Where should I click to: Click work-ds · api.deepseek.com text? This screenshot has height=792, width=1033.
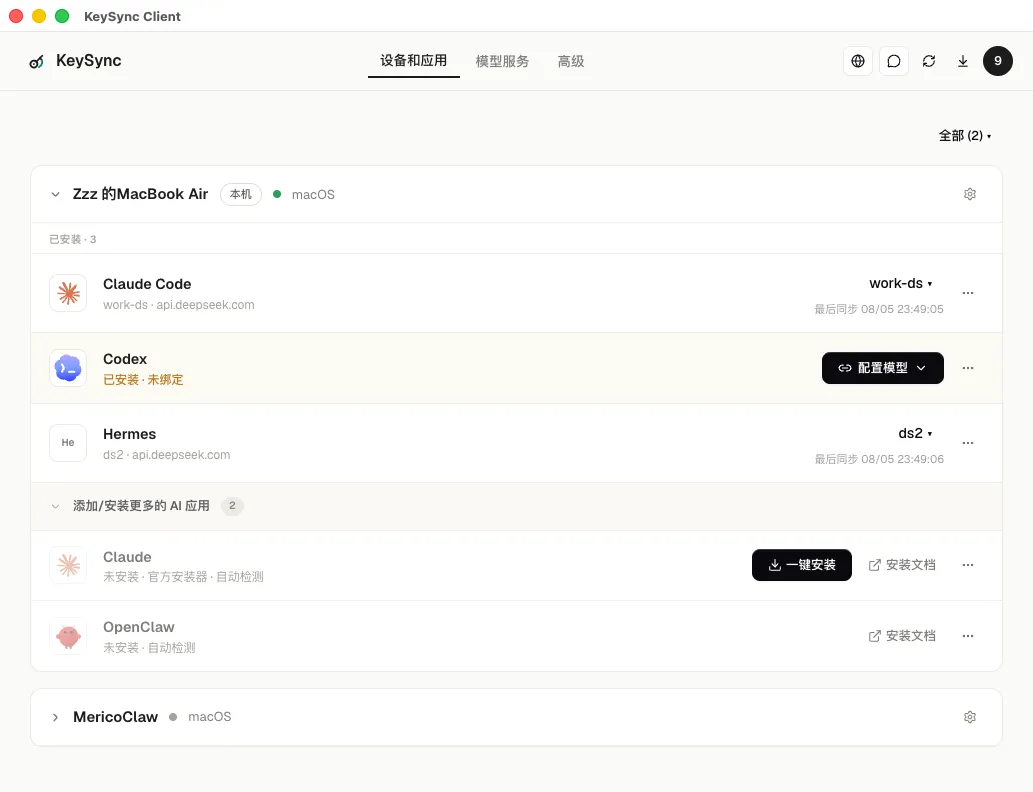pos(179,305)
